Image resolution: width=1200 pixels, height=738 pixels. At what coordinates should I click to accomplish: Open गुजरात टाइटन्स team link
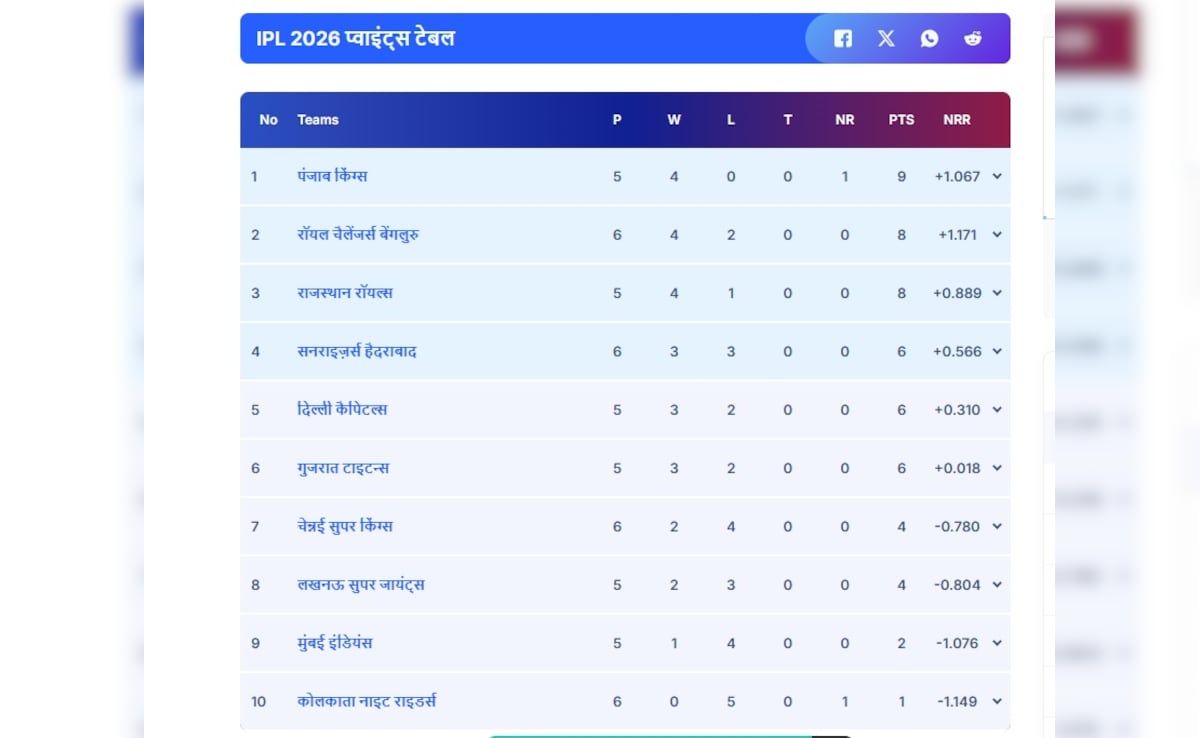point(343,468)
